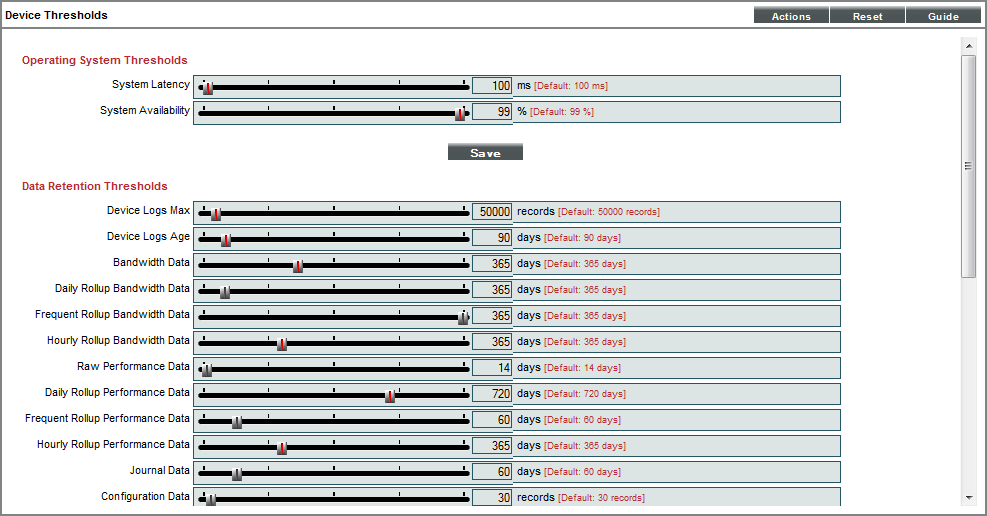Screen dimensions: 987x516
Task: Click the Journal Data slider handle
Action: tap(237, 474)
